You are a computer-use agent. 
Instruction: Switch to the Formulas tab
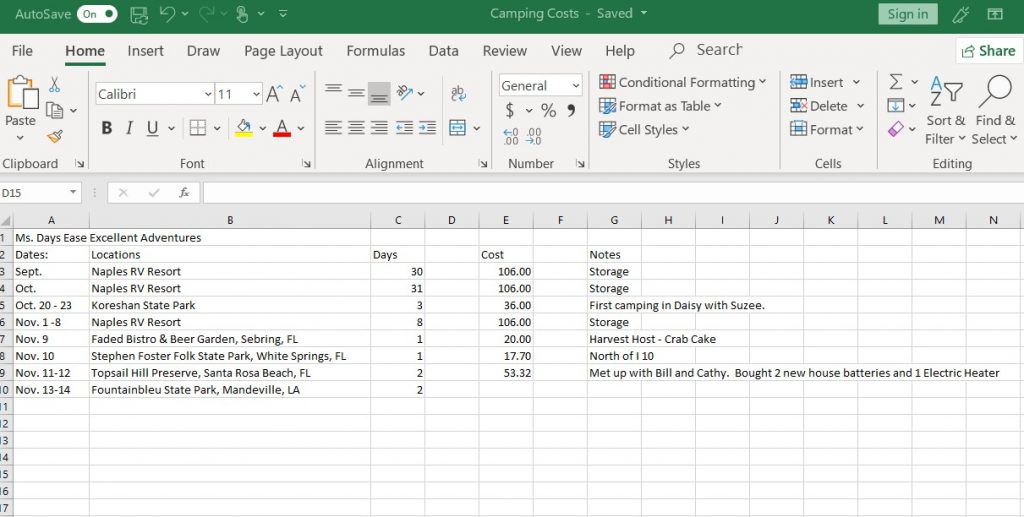[376, 51]
